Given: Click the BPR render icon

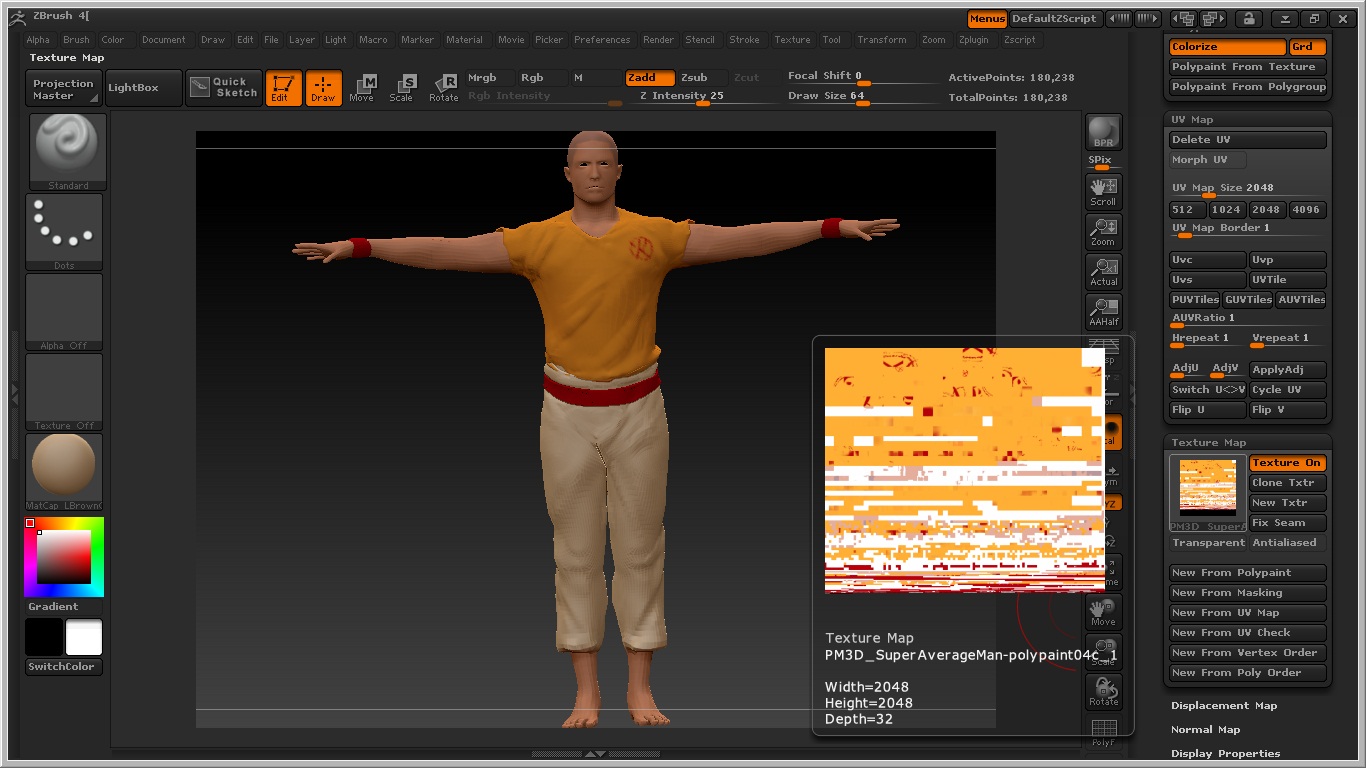Looking at the screenshot, I should click(x=1104, y=132).
